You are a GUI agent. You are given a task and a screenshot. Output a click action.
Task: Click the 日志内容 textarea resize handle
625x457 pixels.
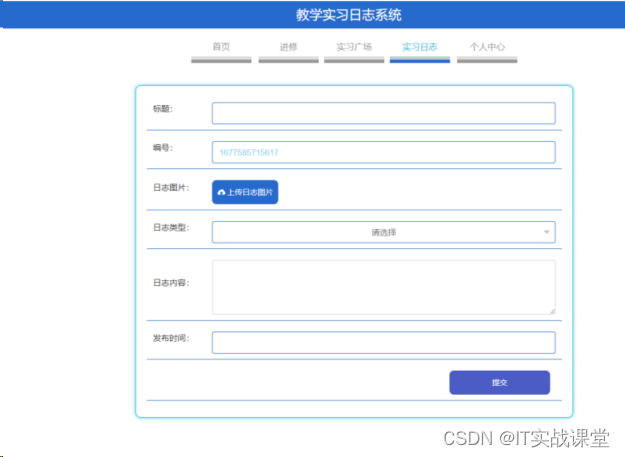(552, 311)
